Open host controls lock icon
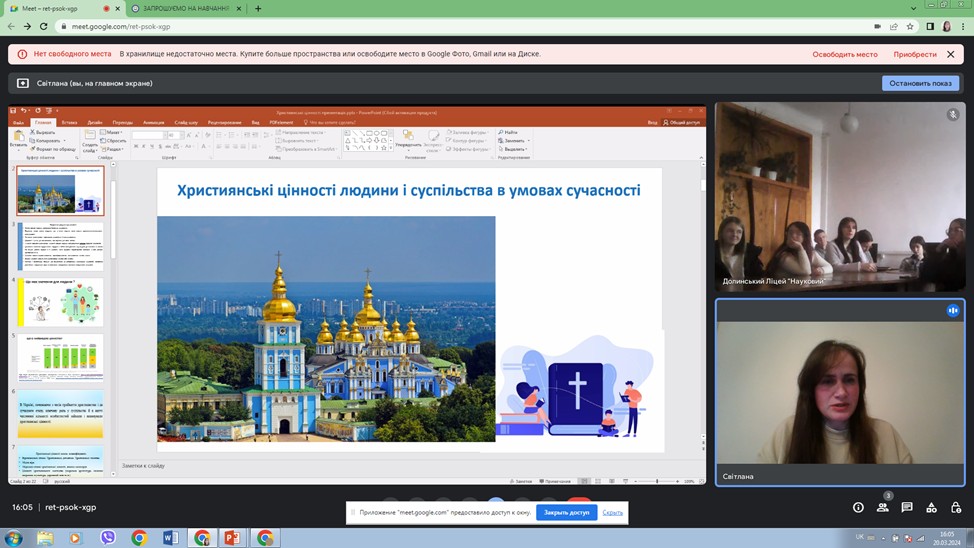 (955, 508)
